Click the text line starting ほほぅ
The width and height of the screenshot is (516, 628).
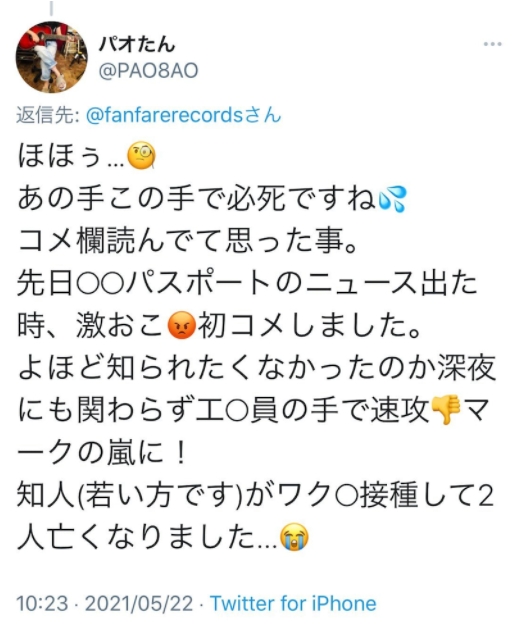[x=87, y=157]
